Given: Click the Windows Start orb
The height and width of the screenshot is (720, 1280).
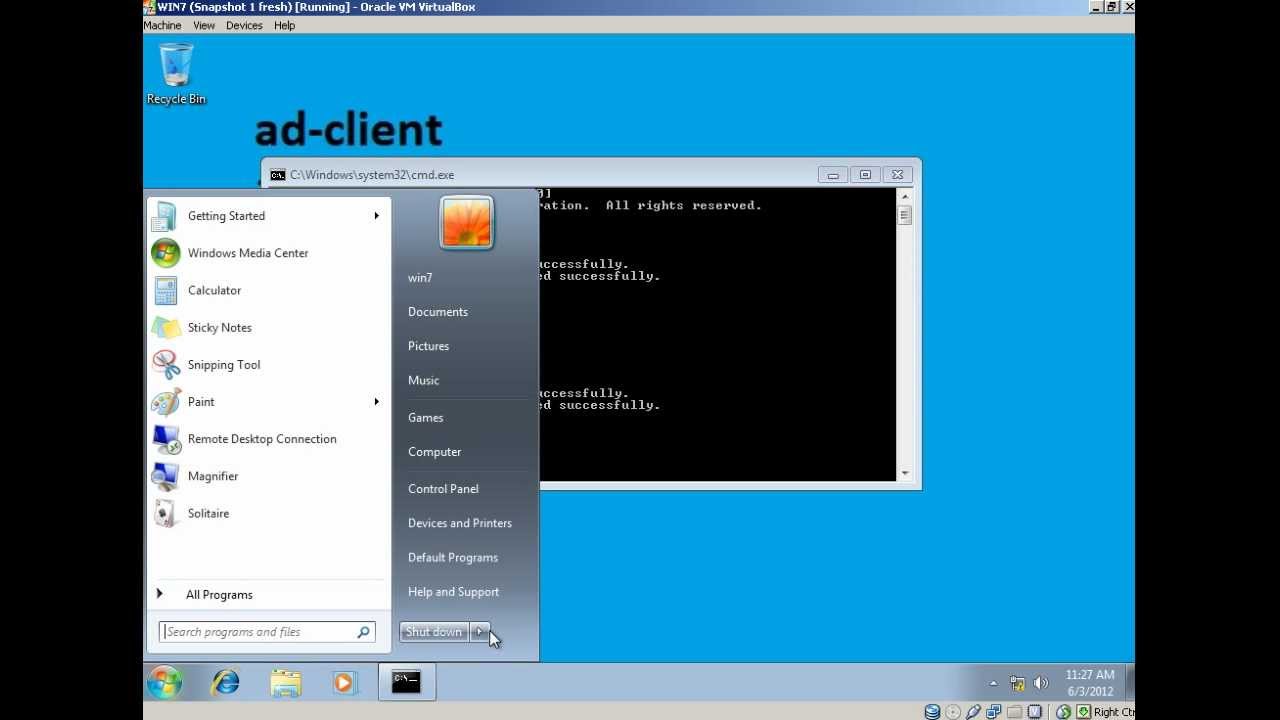Looking at the screenshot, I should 165,682.
